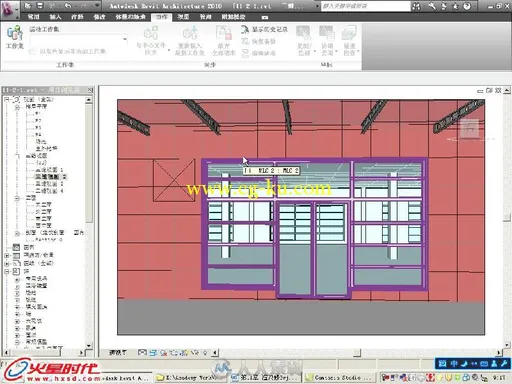
Task: Open the Word document taskbar button
Action: pos(265,378)
